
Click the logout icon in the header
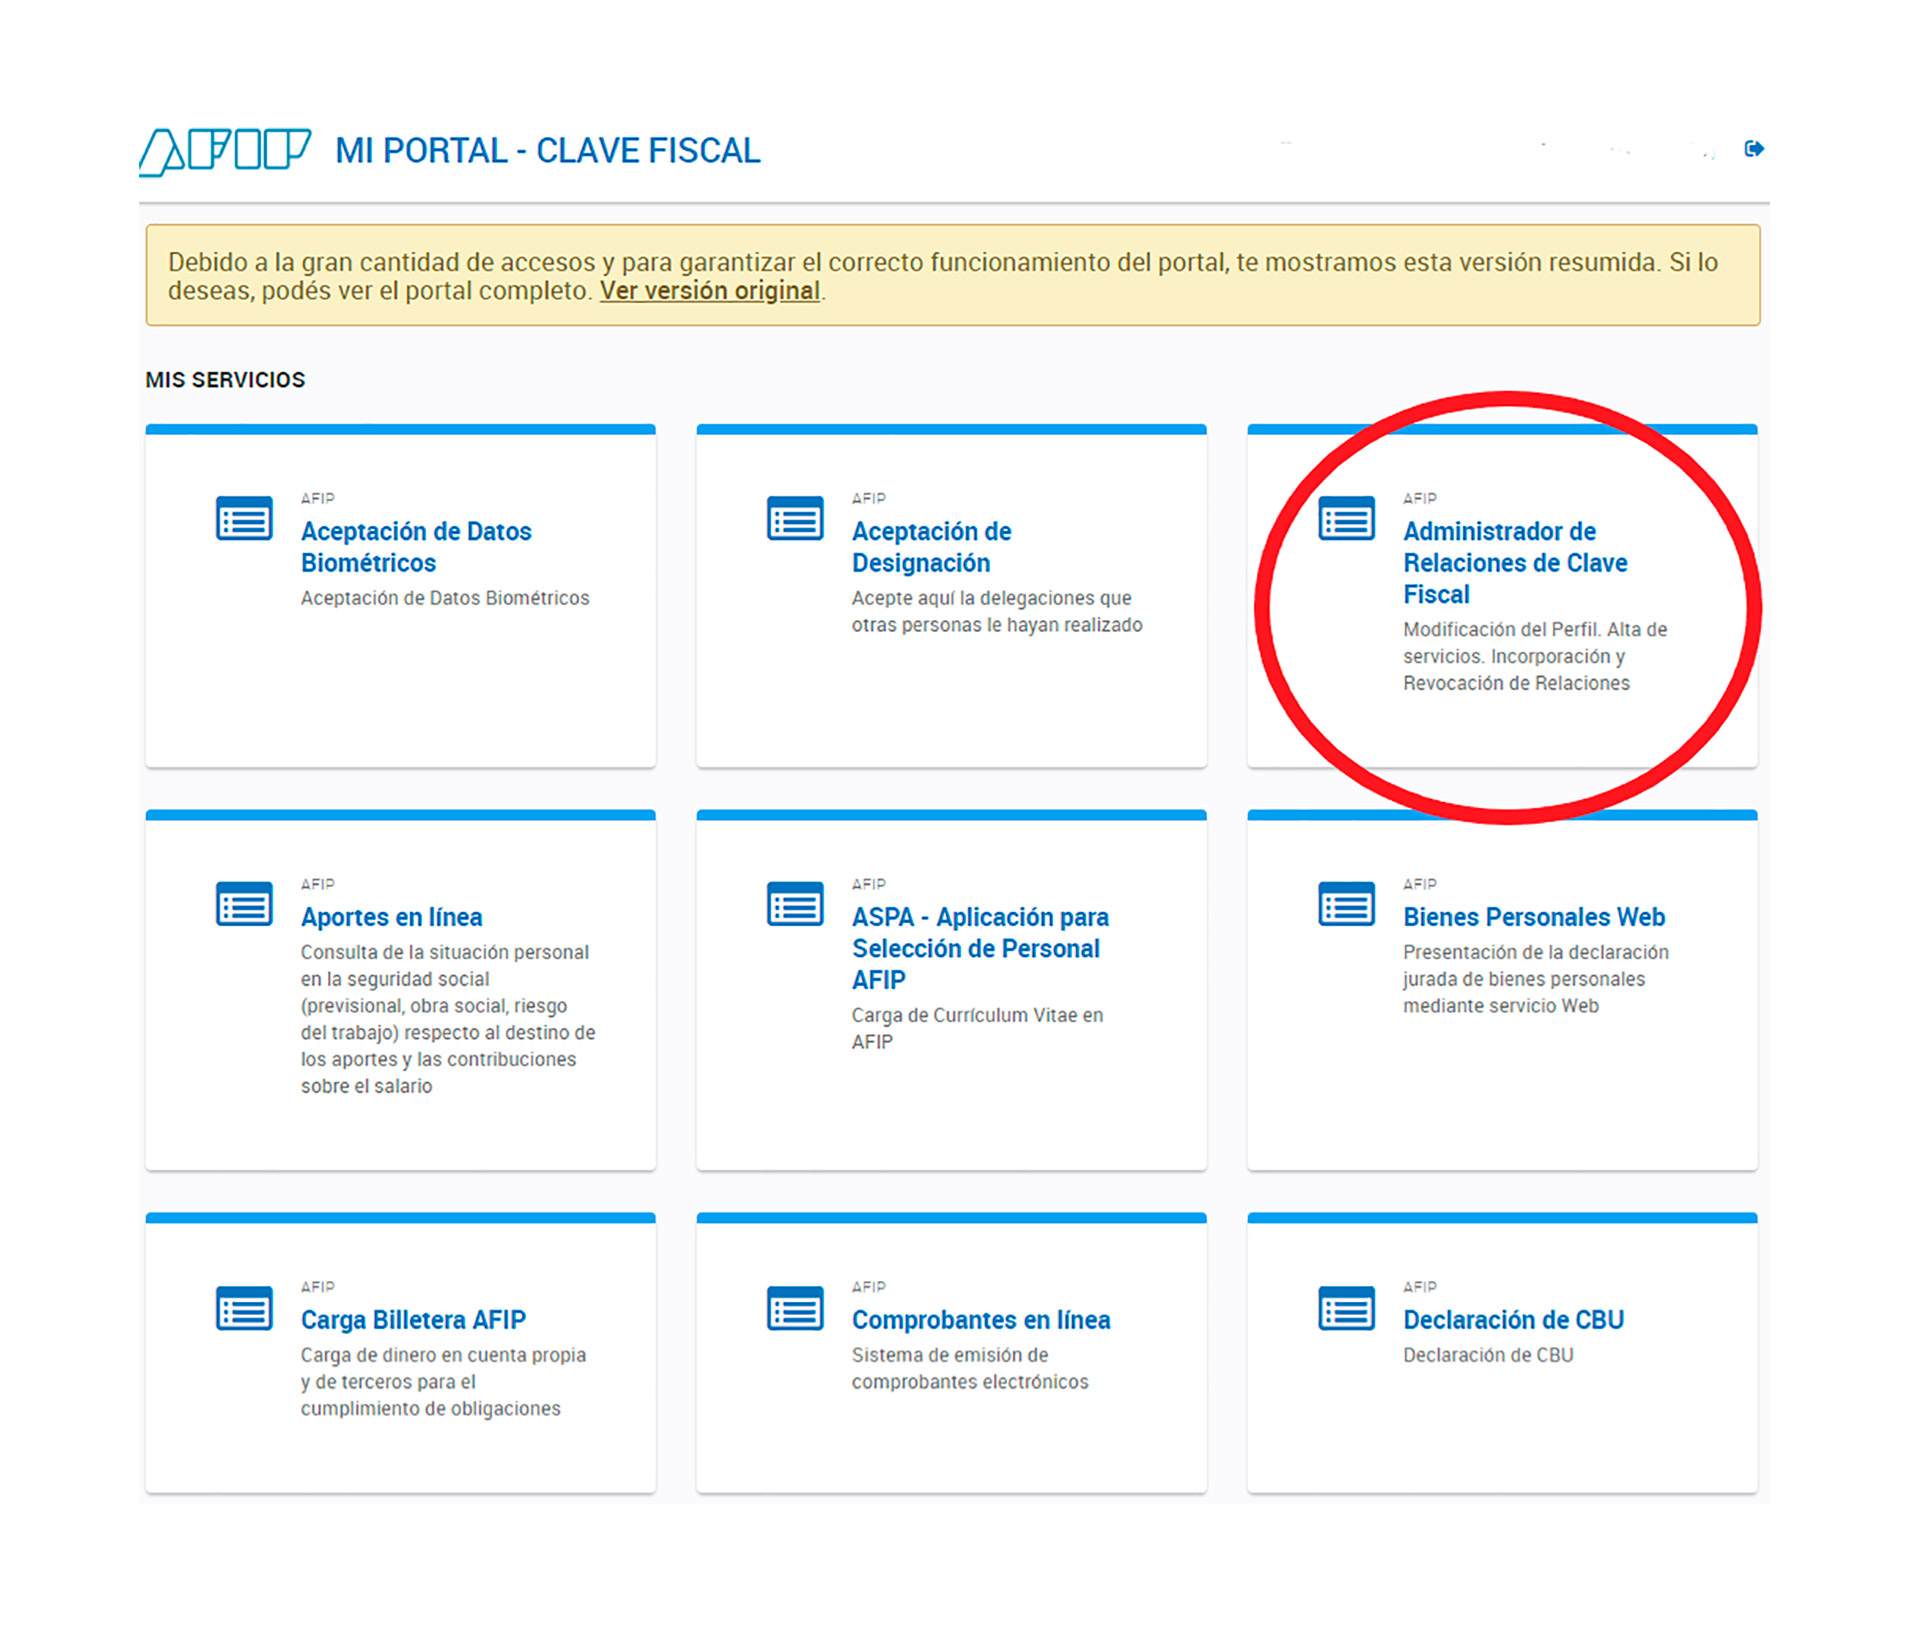1754,149
